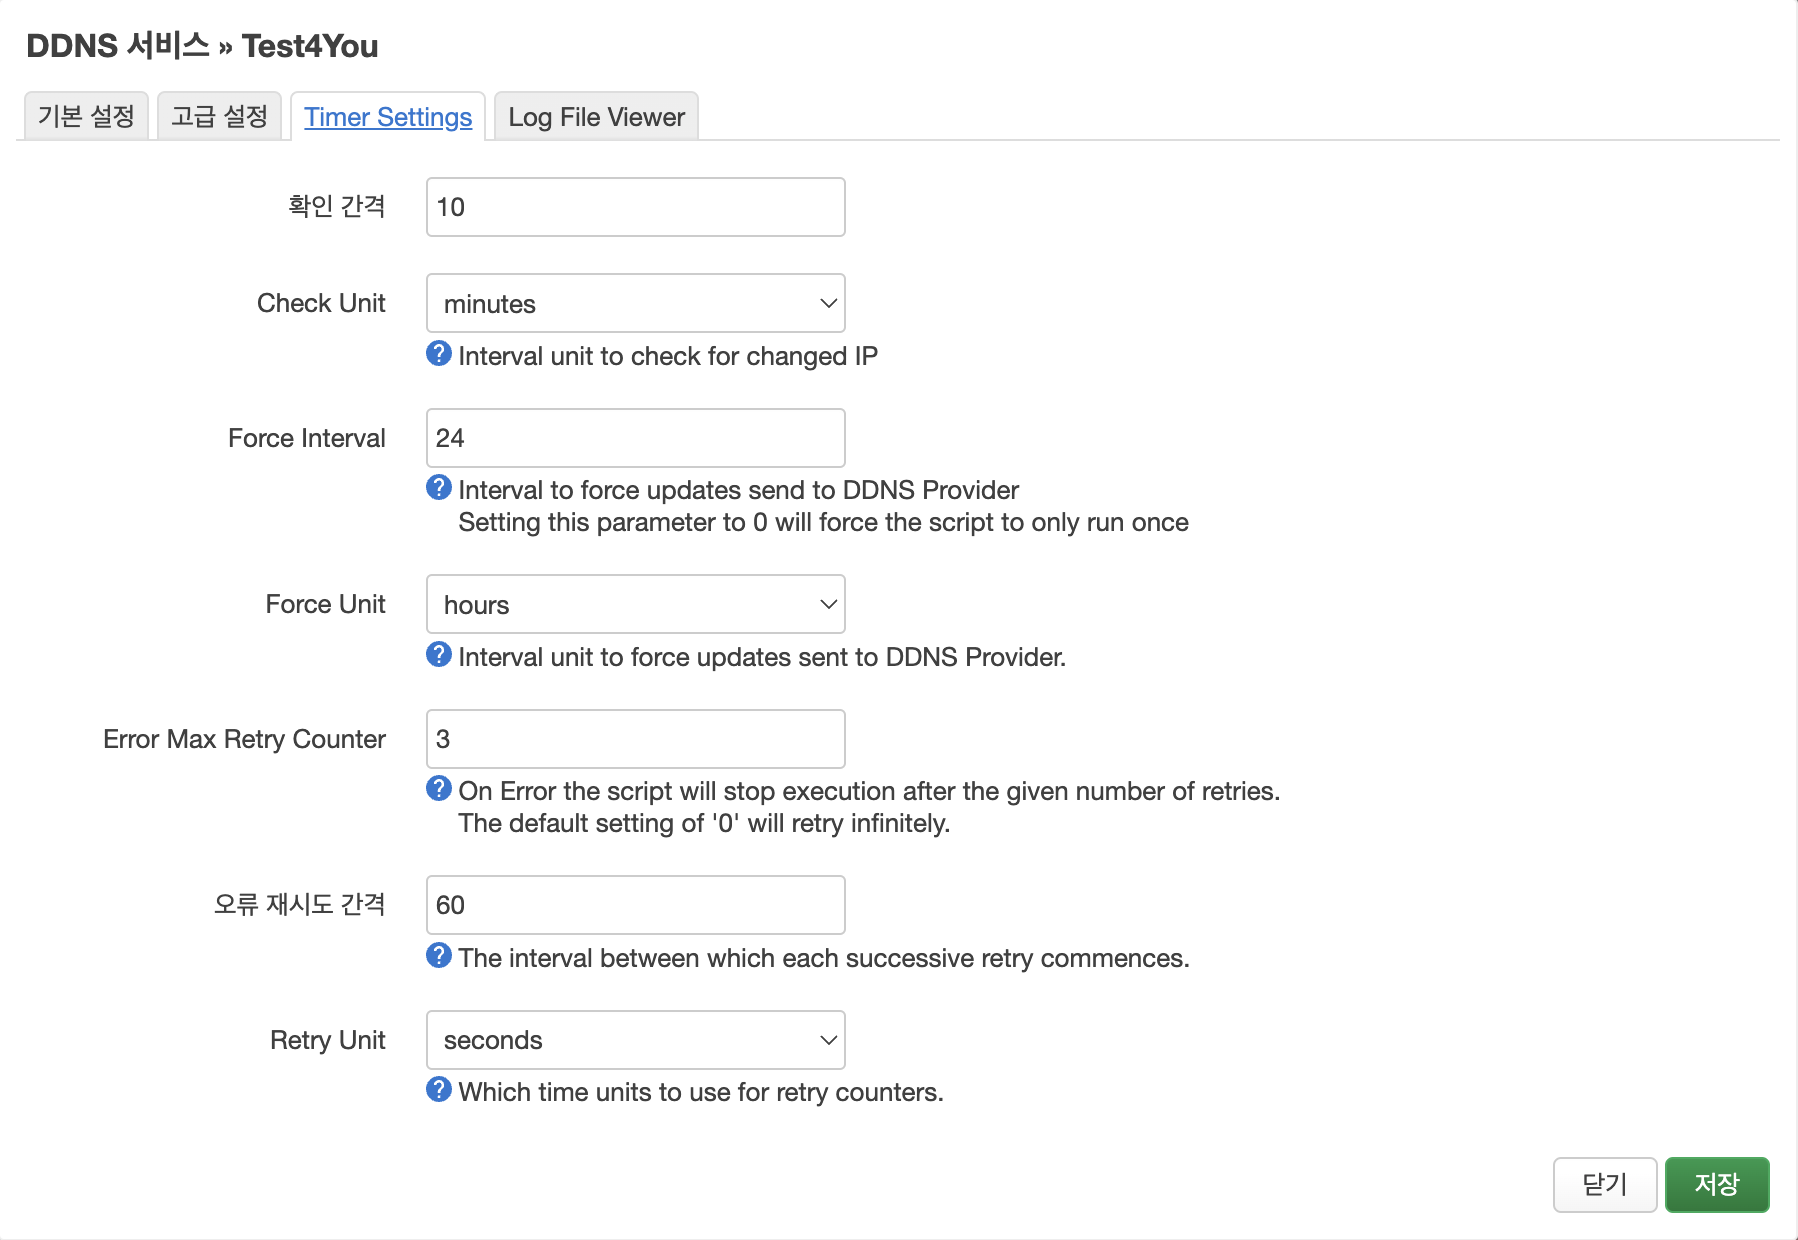Click help icon under Retry Unit dropdown
1798x1240 pixels.
pos(439,1089)
